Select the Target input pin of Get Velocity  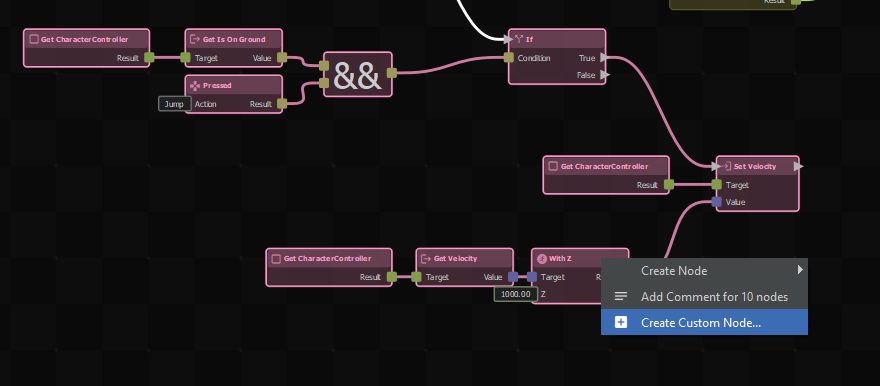pyautogui.click(x=416, y=277)
